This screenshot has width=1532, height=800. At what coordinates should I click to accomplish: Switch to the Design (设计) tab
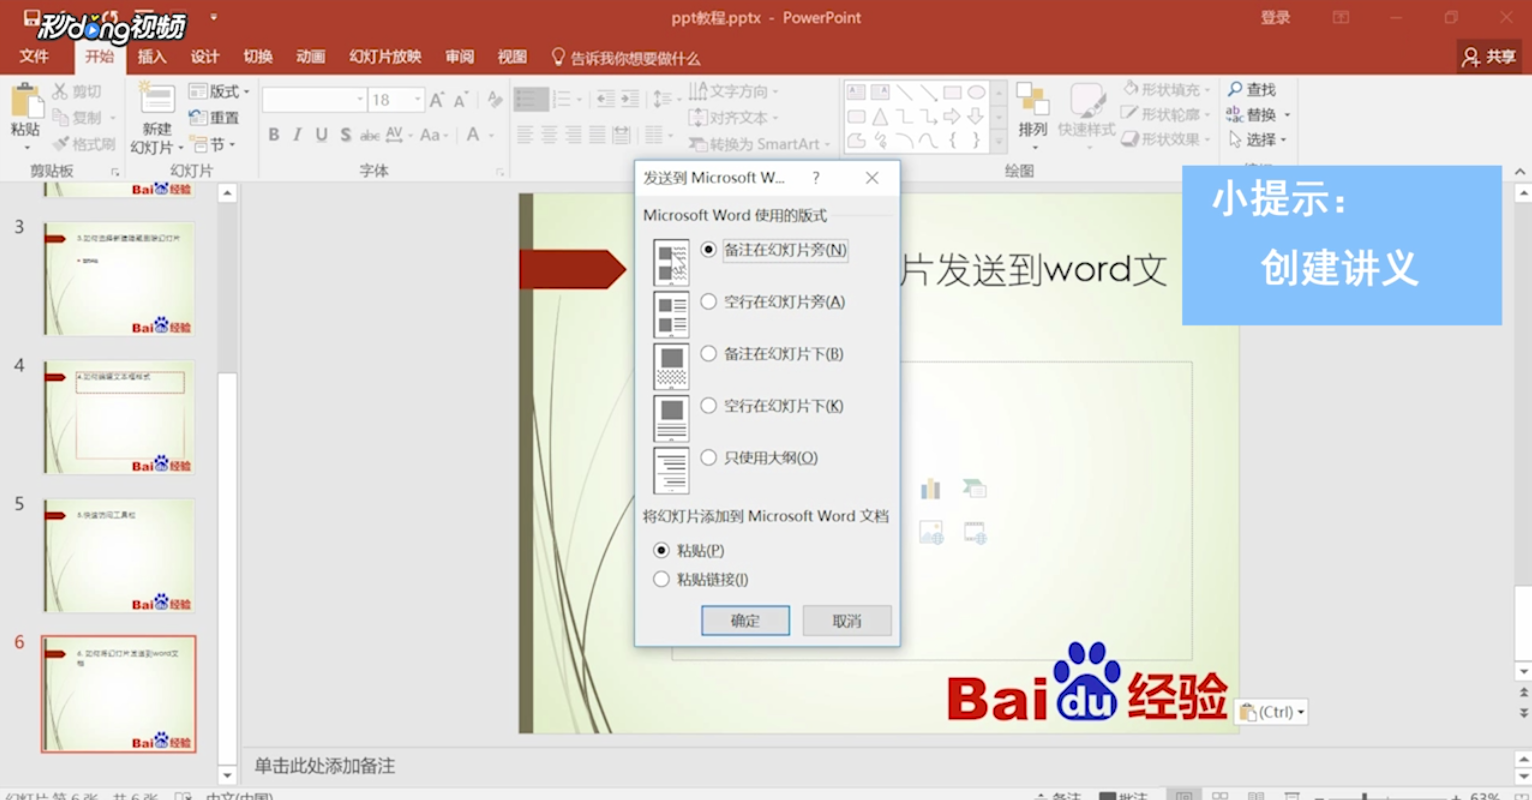[205, 57]
